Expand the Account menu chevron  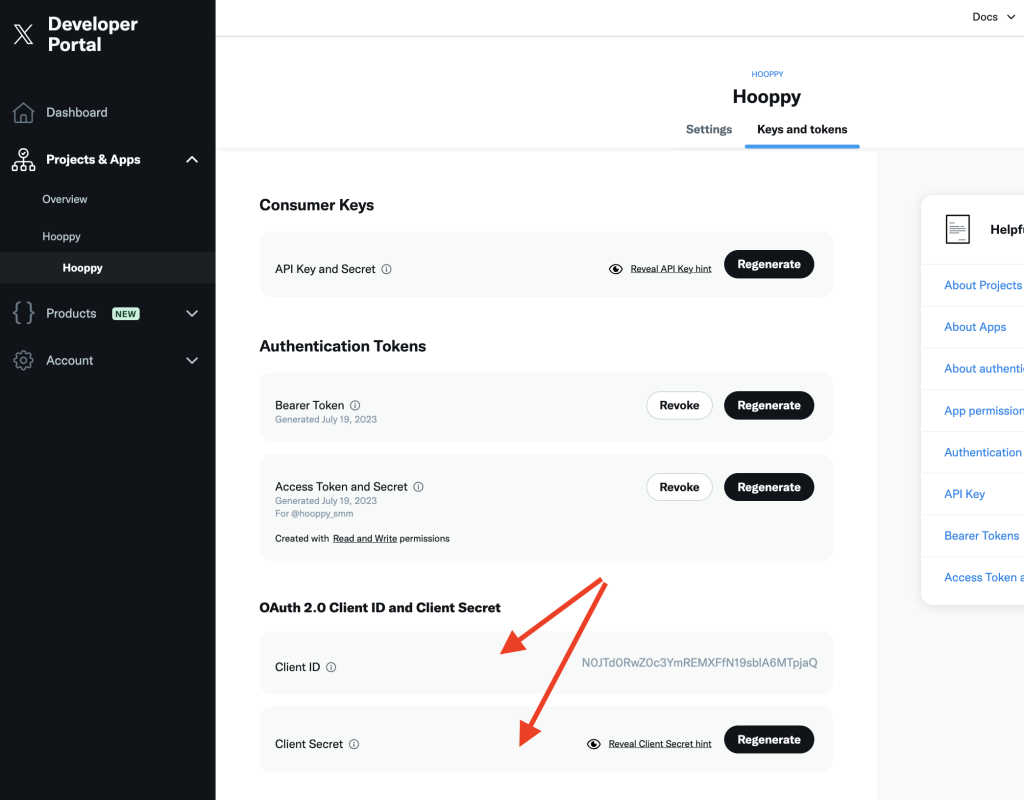192,361
